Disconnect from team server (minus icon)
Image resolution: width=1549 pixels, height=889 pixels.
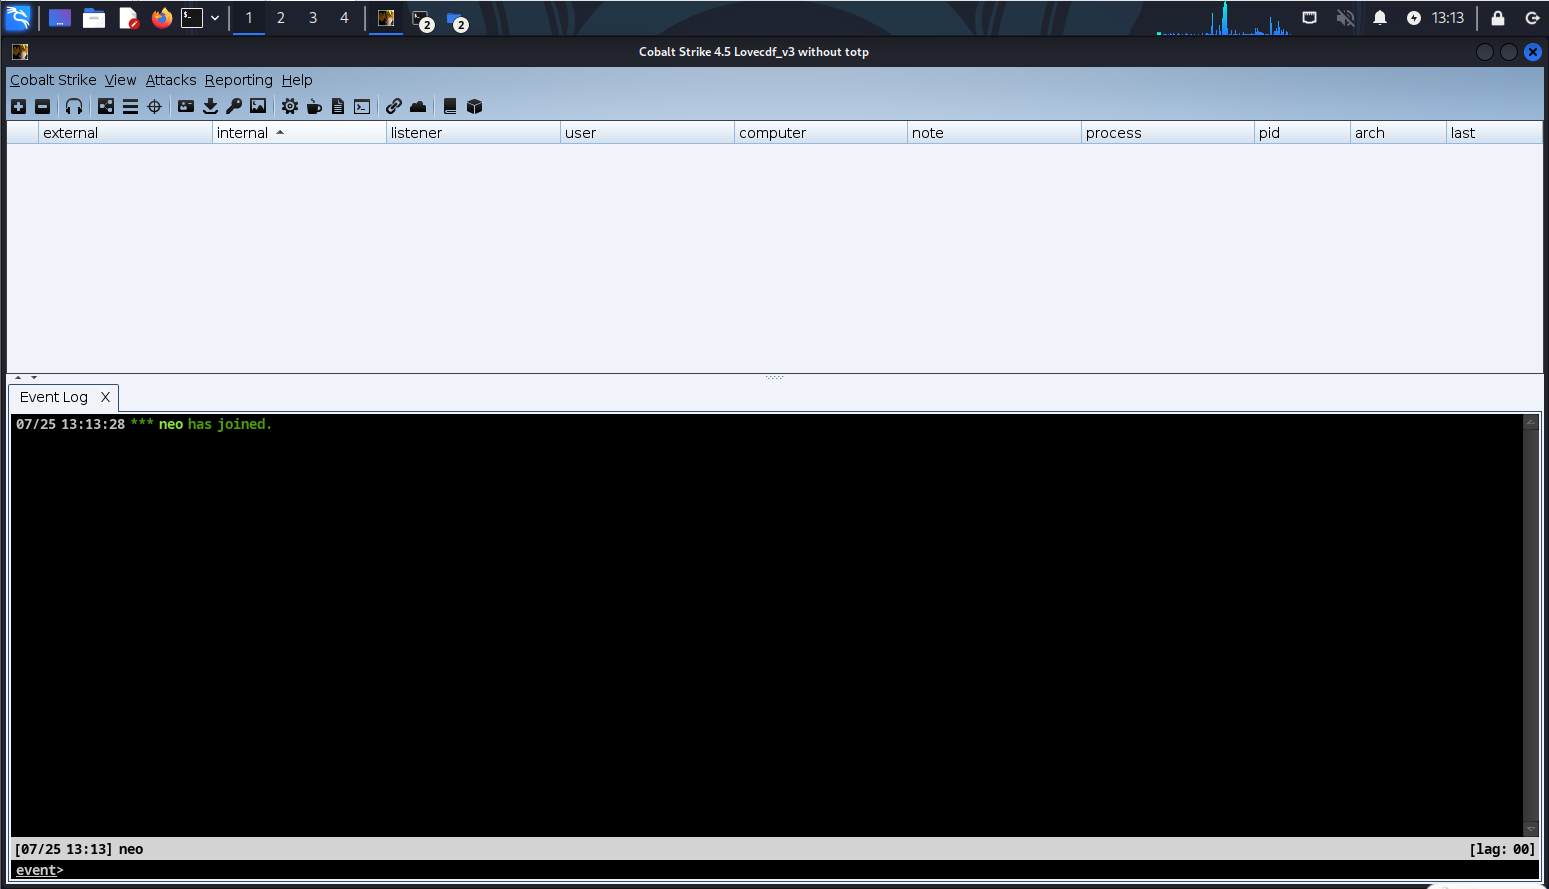pyautogui.click(x=42, y=106)
